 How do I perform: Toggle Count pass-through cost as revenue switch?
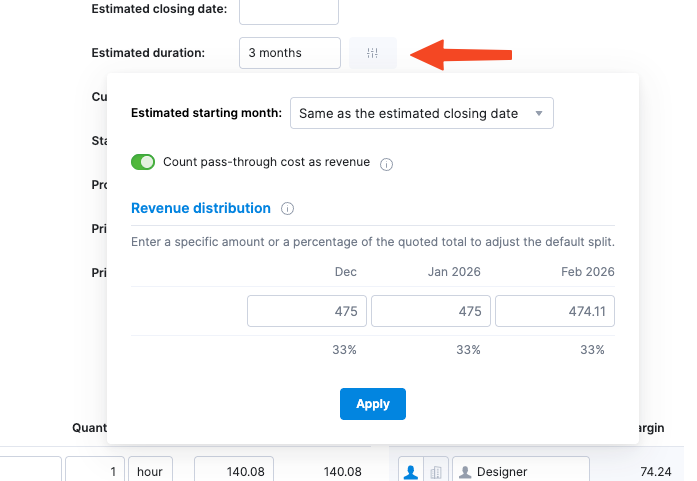pos(143,162)
